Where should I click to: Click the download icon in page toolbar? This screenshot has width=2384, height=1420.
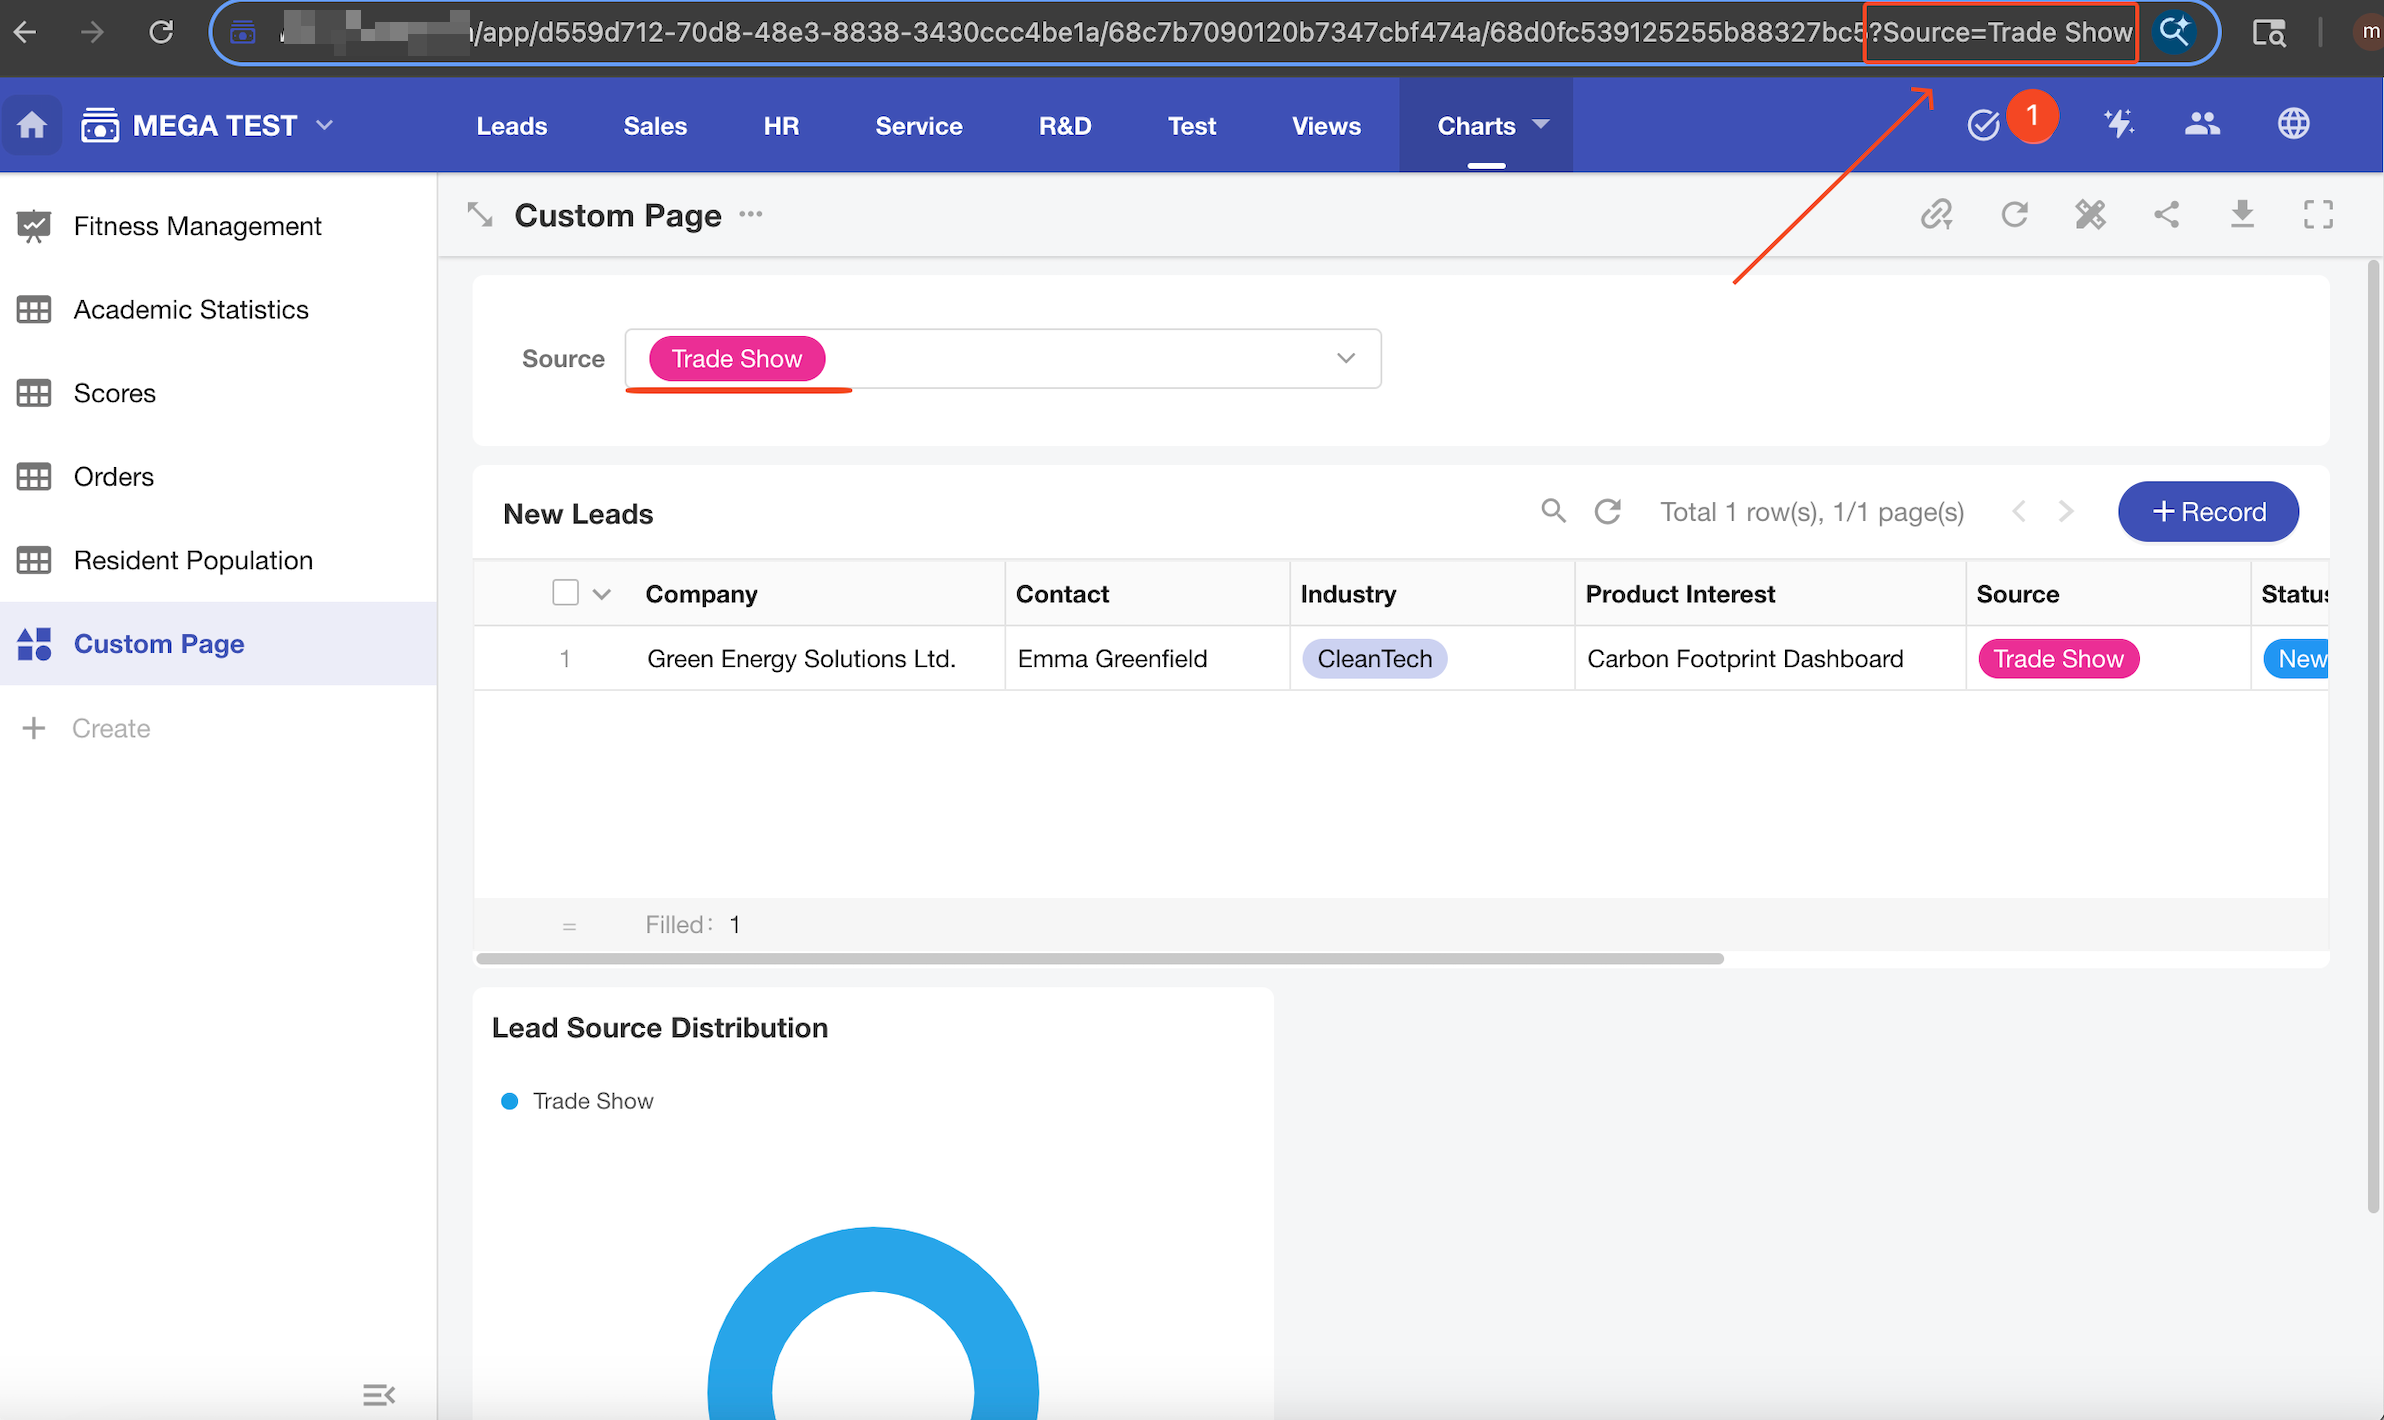2242,214
